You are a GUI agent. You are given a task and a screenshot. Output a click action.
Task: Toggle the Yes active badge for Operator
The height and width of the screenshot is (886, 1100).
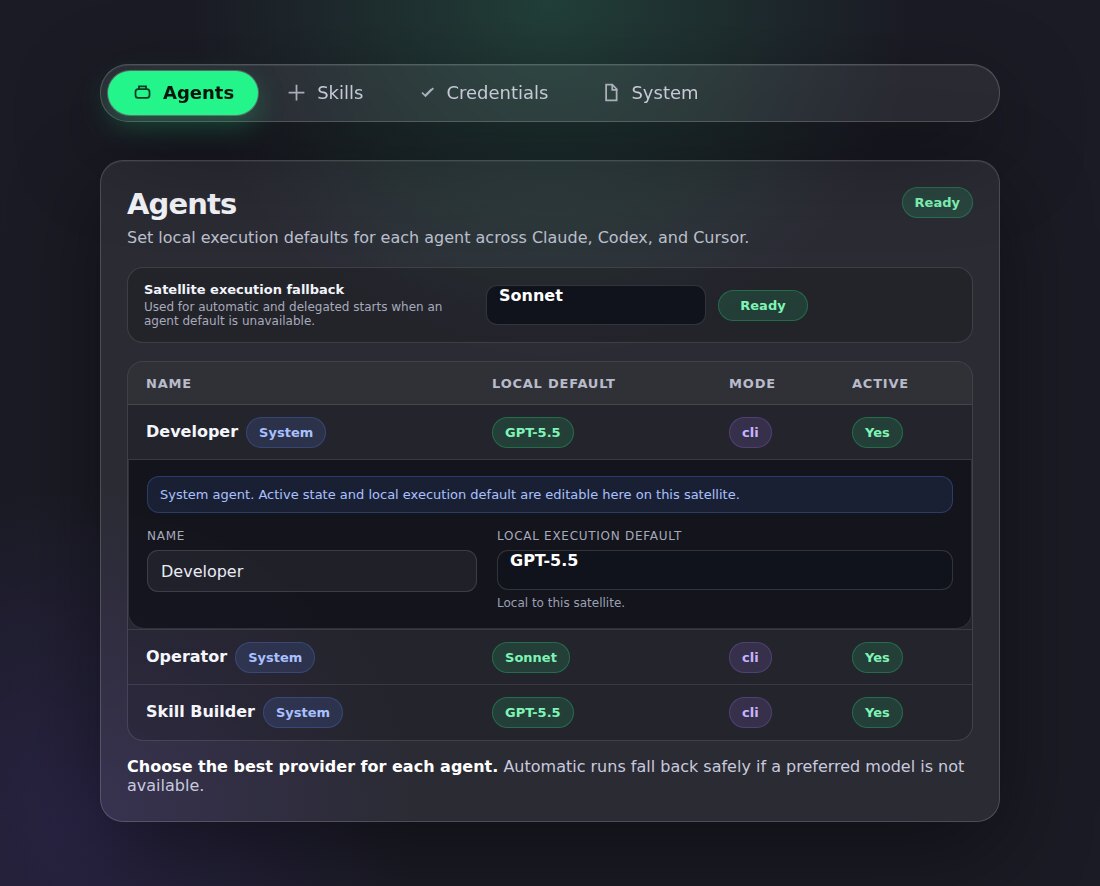click(x=877, y=657)
